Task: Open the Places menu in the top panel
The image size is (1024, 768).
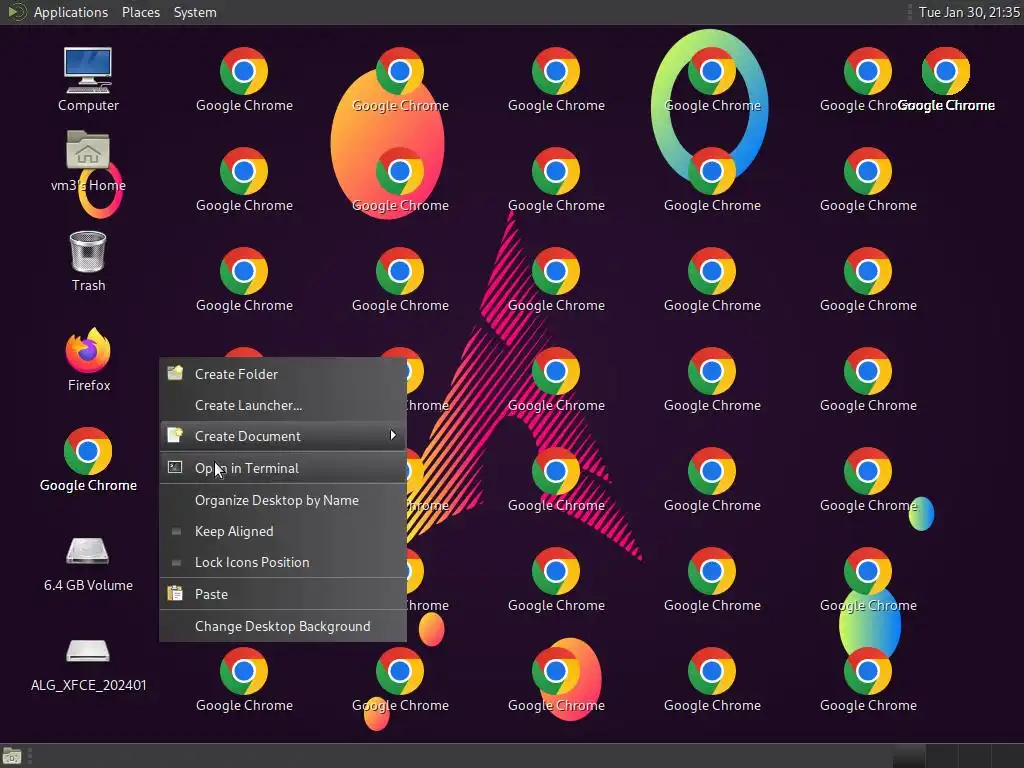Action: (x=140, y=12)
